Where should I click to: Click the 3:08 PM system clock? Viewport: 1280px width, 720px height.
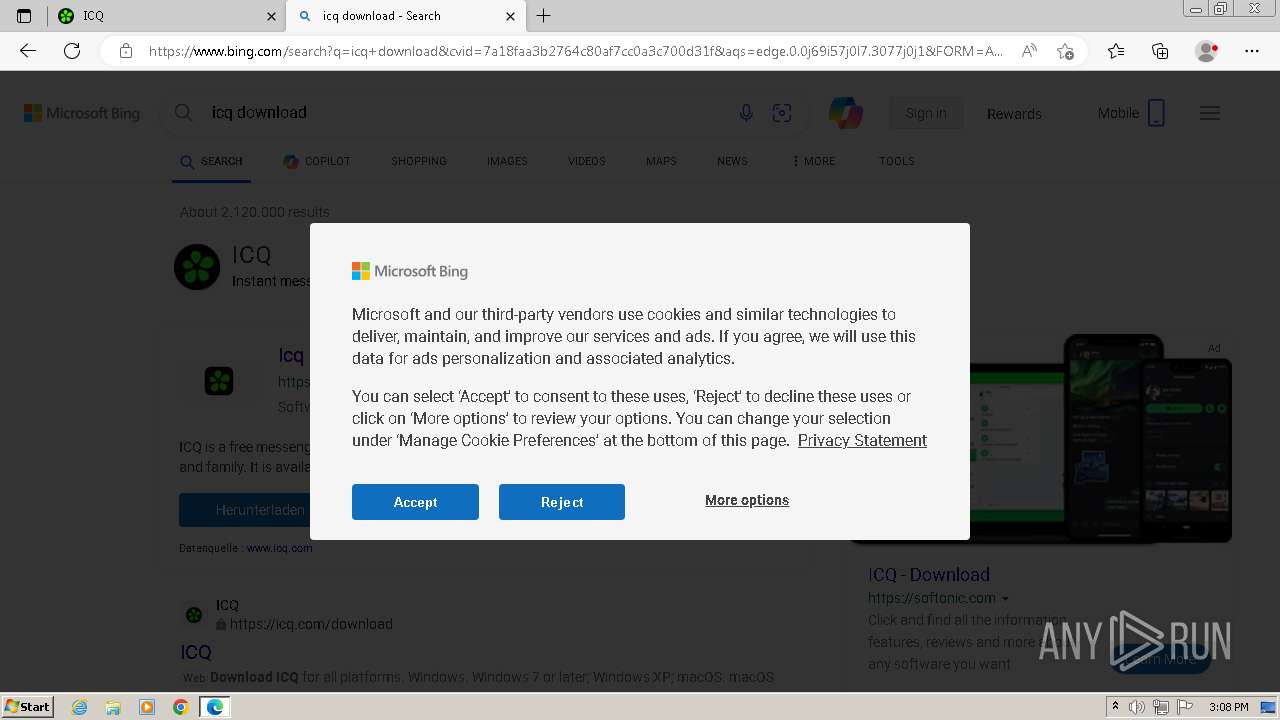pyautogui.click(x=1229, y=707)
